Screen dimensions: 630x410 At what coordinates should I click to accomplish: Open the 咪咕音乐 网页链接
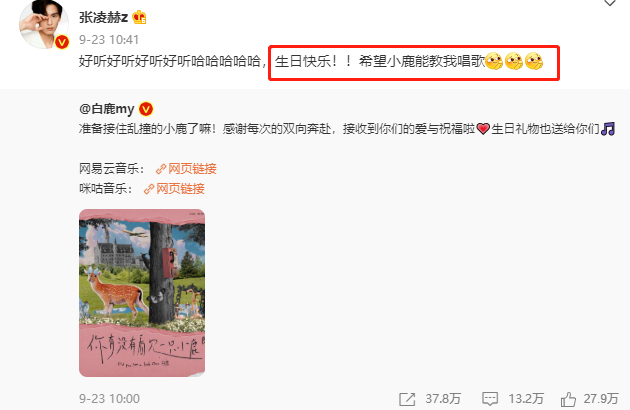click(180, 189)
